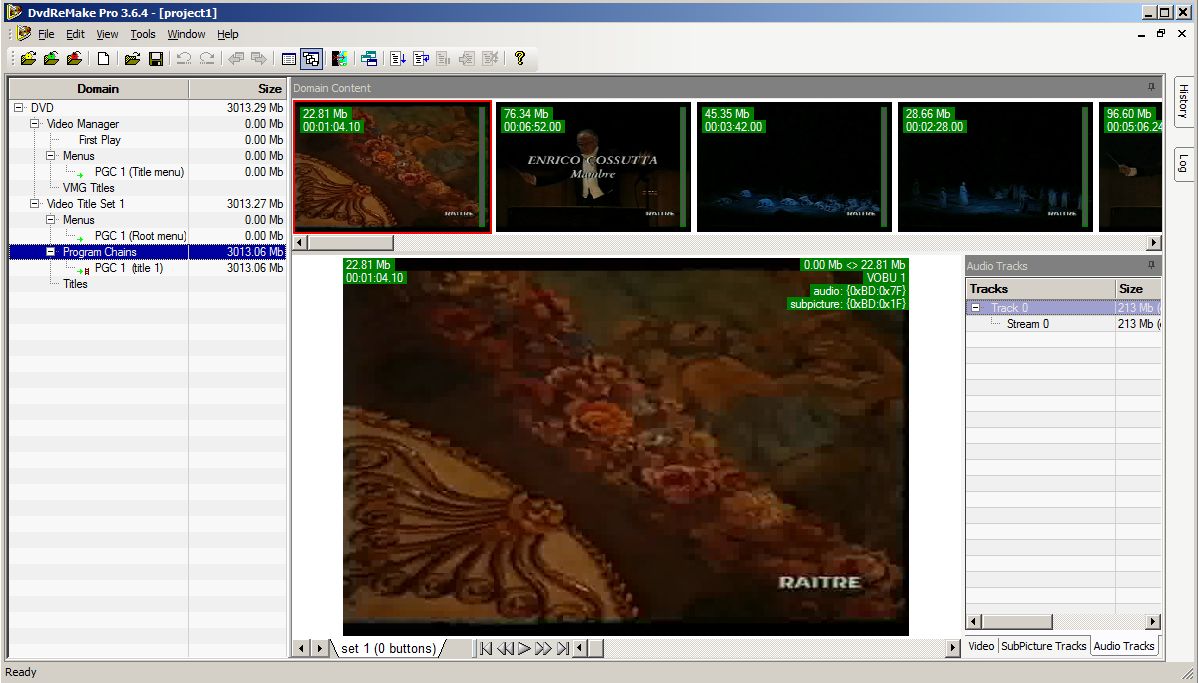Collapse the Video Title Set 1 node

(34, 204)
